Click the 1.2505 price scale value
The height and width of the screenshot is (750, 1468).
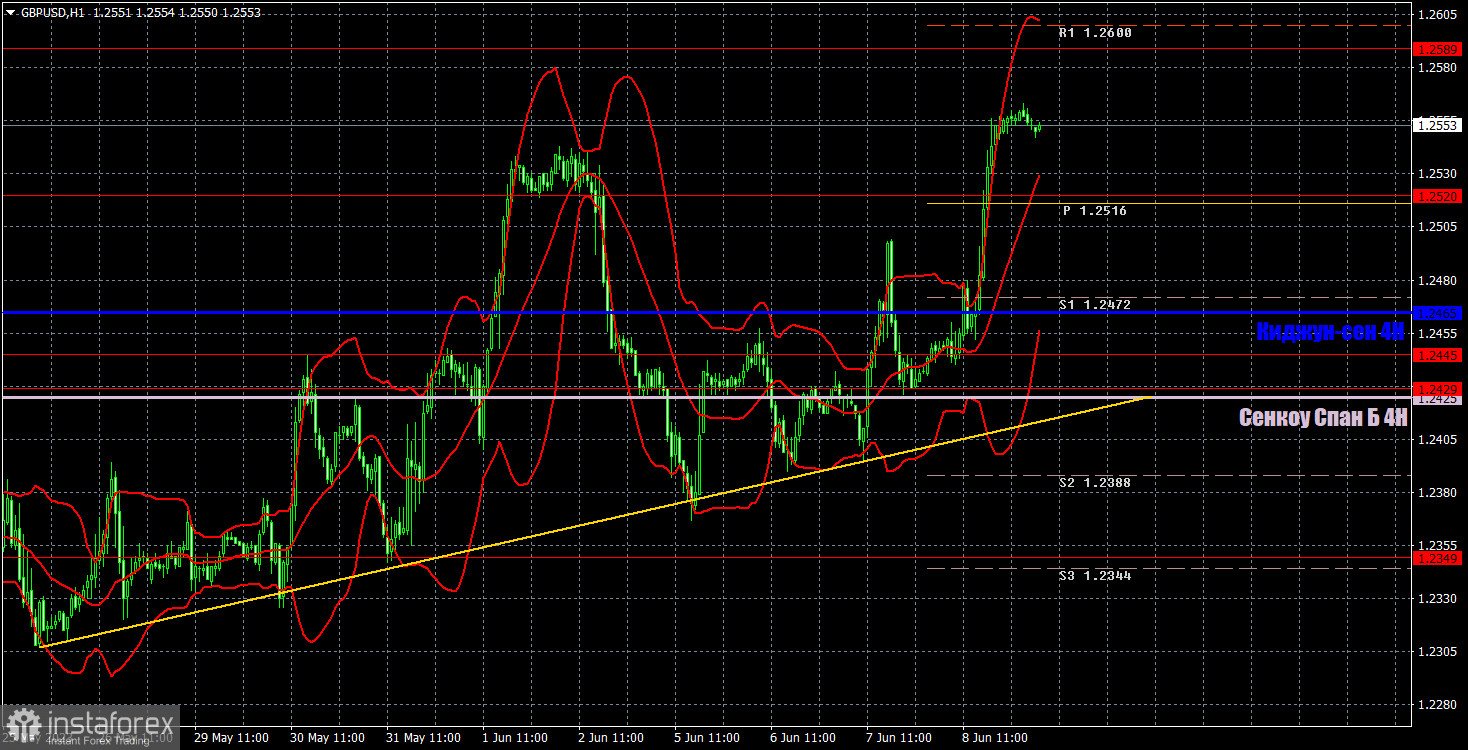[1439, 227]
